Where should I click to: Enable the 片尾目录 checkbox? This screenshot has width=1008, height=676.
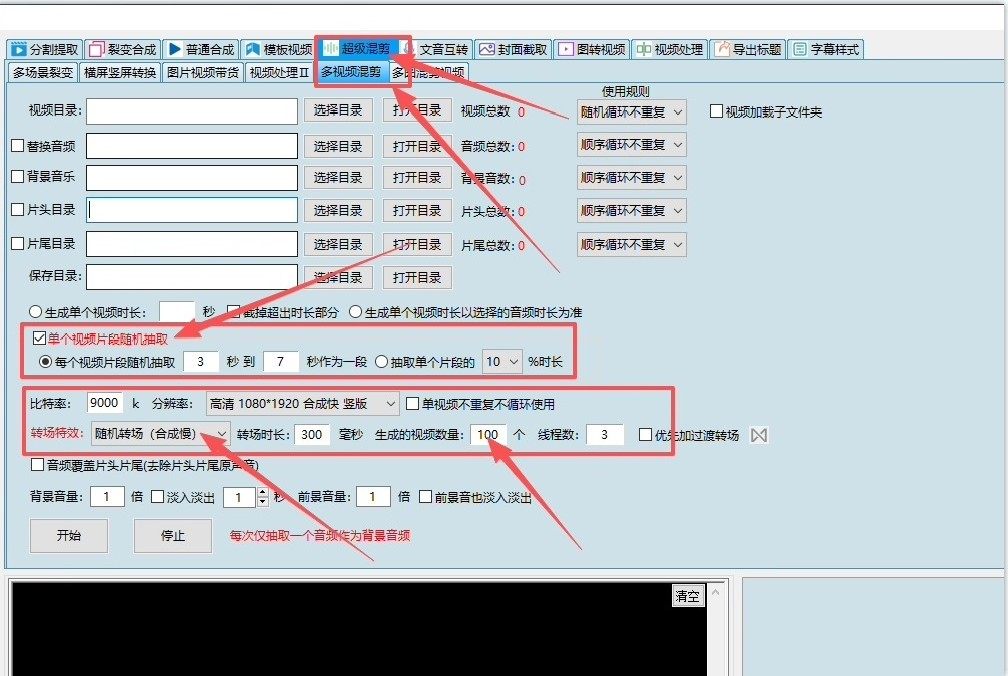[x=18, y=244]
